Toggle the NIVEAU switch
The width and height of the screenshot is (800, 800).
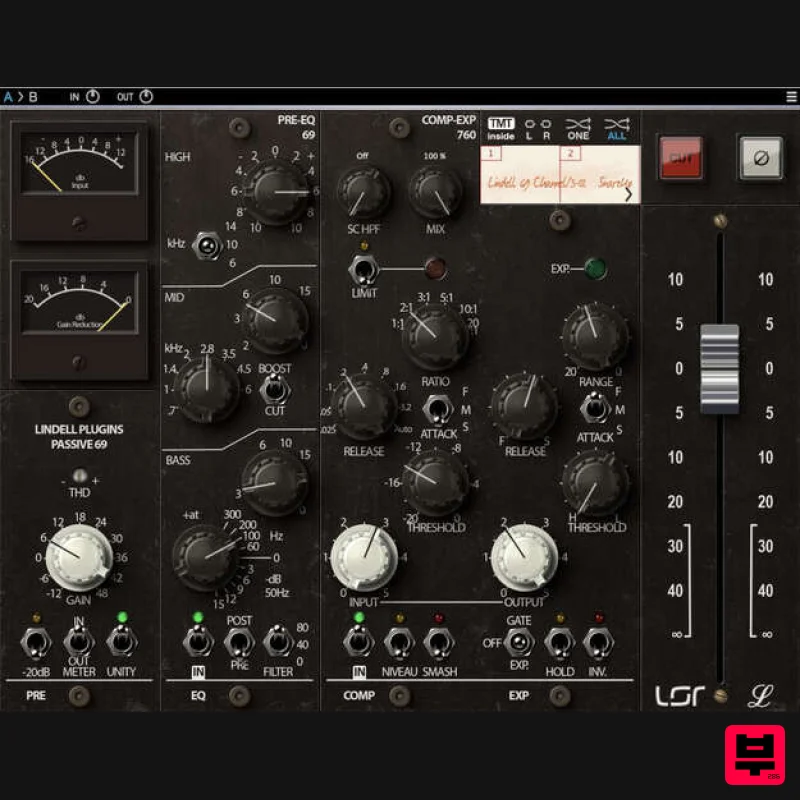[x=399, y=644]
